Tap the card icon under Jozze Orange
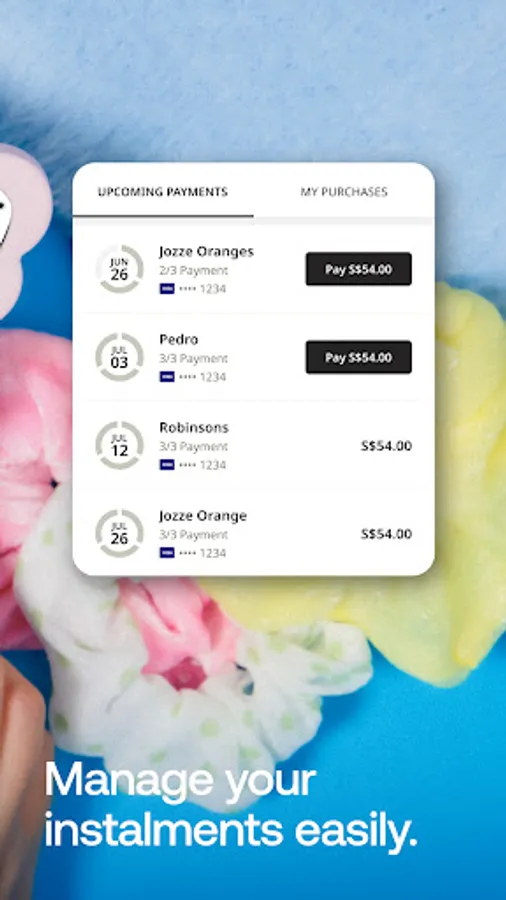Viewport: 506px width, 900px height. (167, 553)
